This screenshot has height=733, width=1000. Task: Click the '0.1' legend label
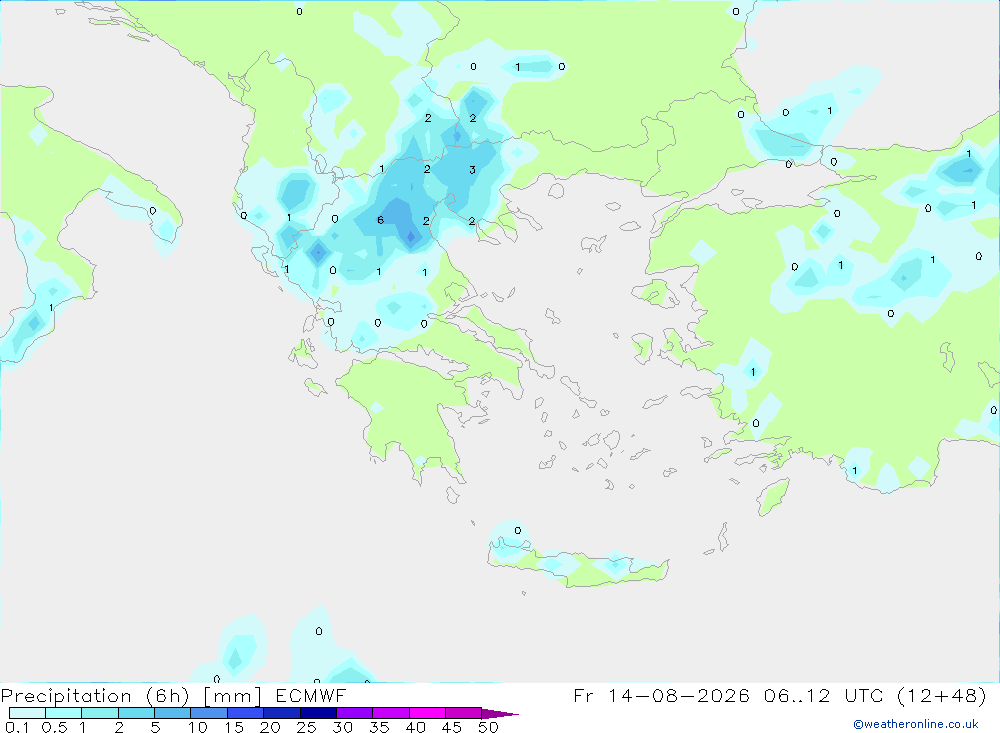[17, 727]
